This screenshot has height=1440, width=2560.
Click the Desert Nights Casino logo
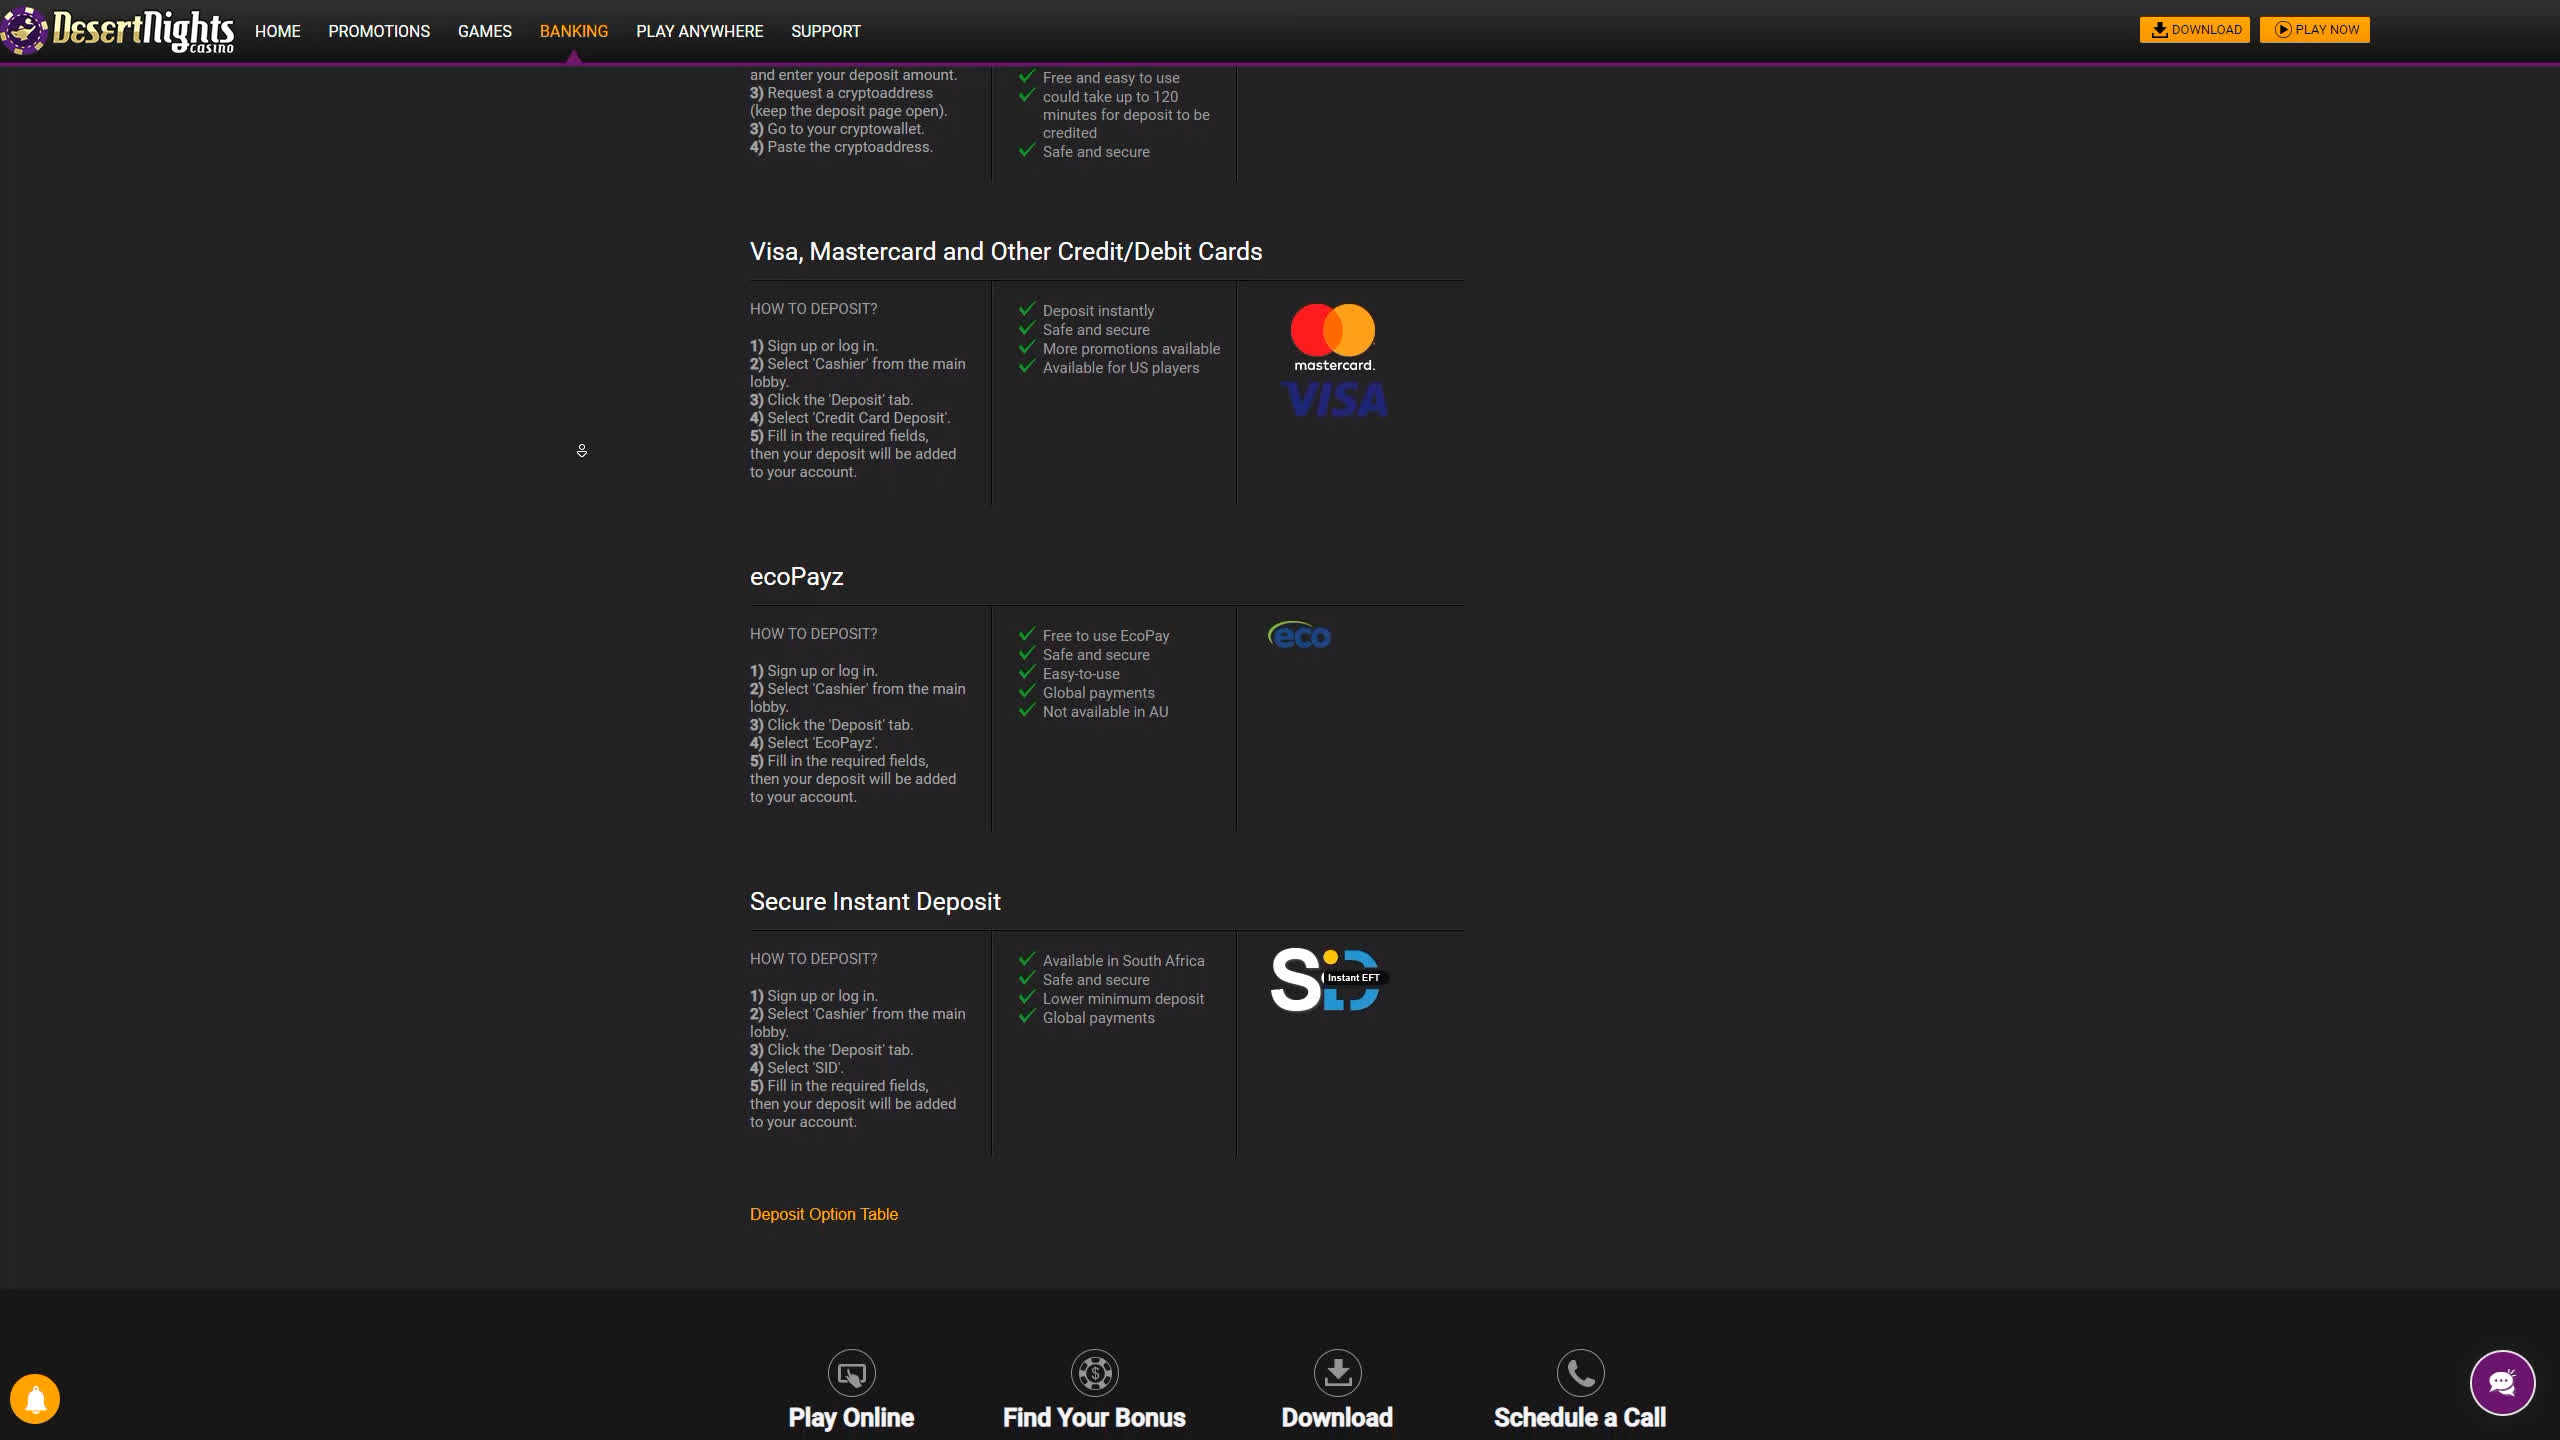(120, 31)
